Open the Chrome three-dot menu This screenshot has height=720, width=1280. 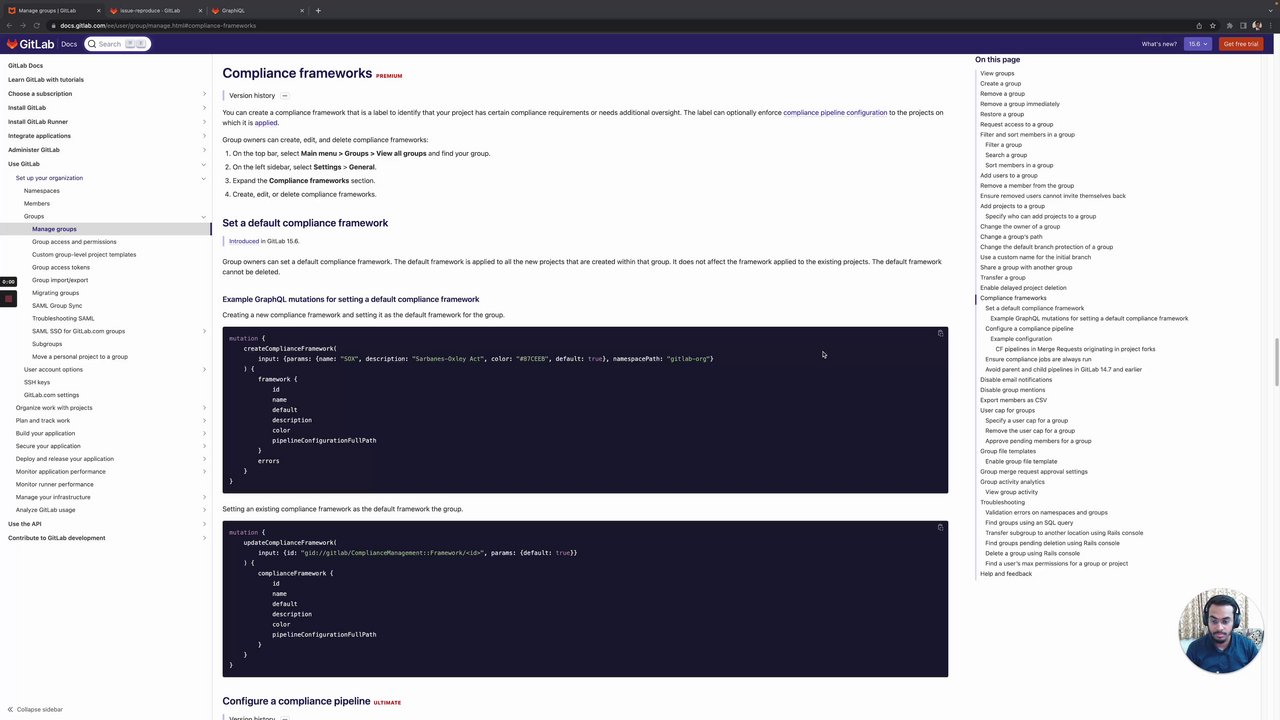click(x=1271, y=25)
